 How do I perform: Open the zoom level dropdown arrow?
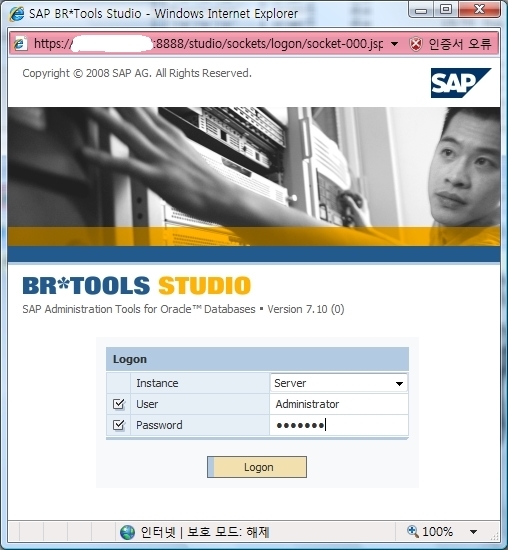473,532
